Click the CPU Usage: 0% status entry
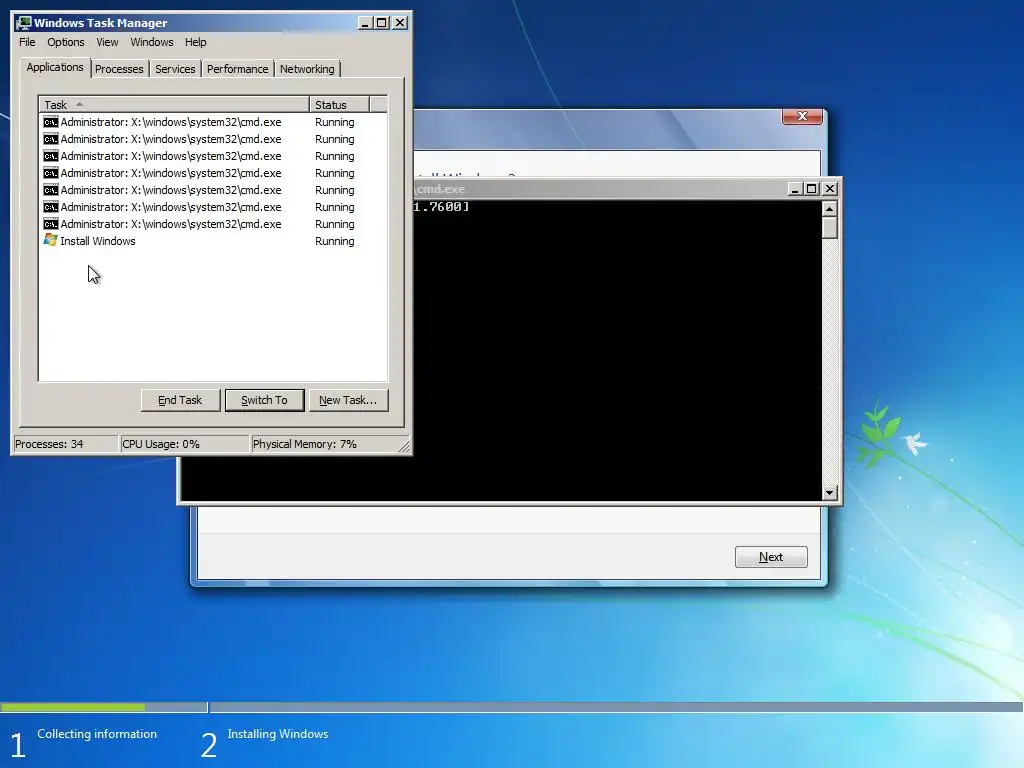1024x768 pixels. (x=184, y=444)
